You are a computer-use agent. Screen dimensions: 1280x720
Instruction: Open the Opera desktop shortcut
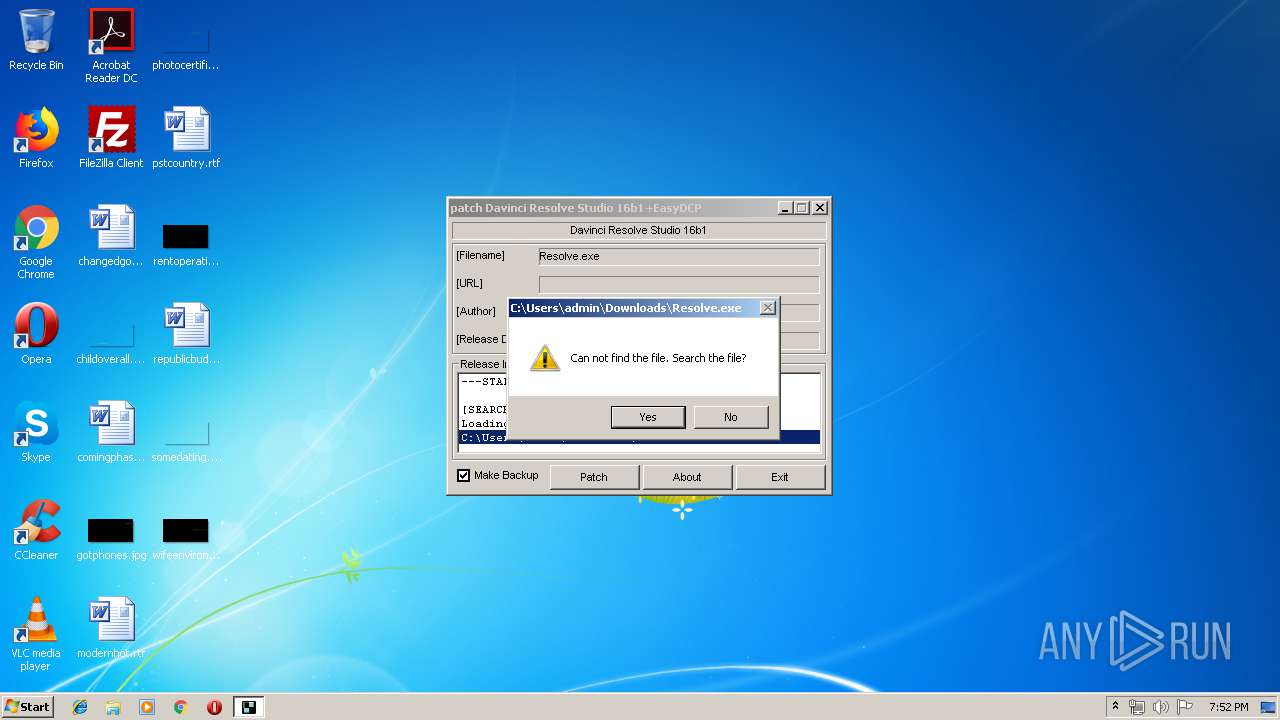[x=36, y=334]
